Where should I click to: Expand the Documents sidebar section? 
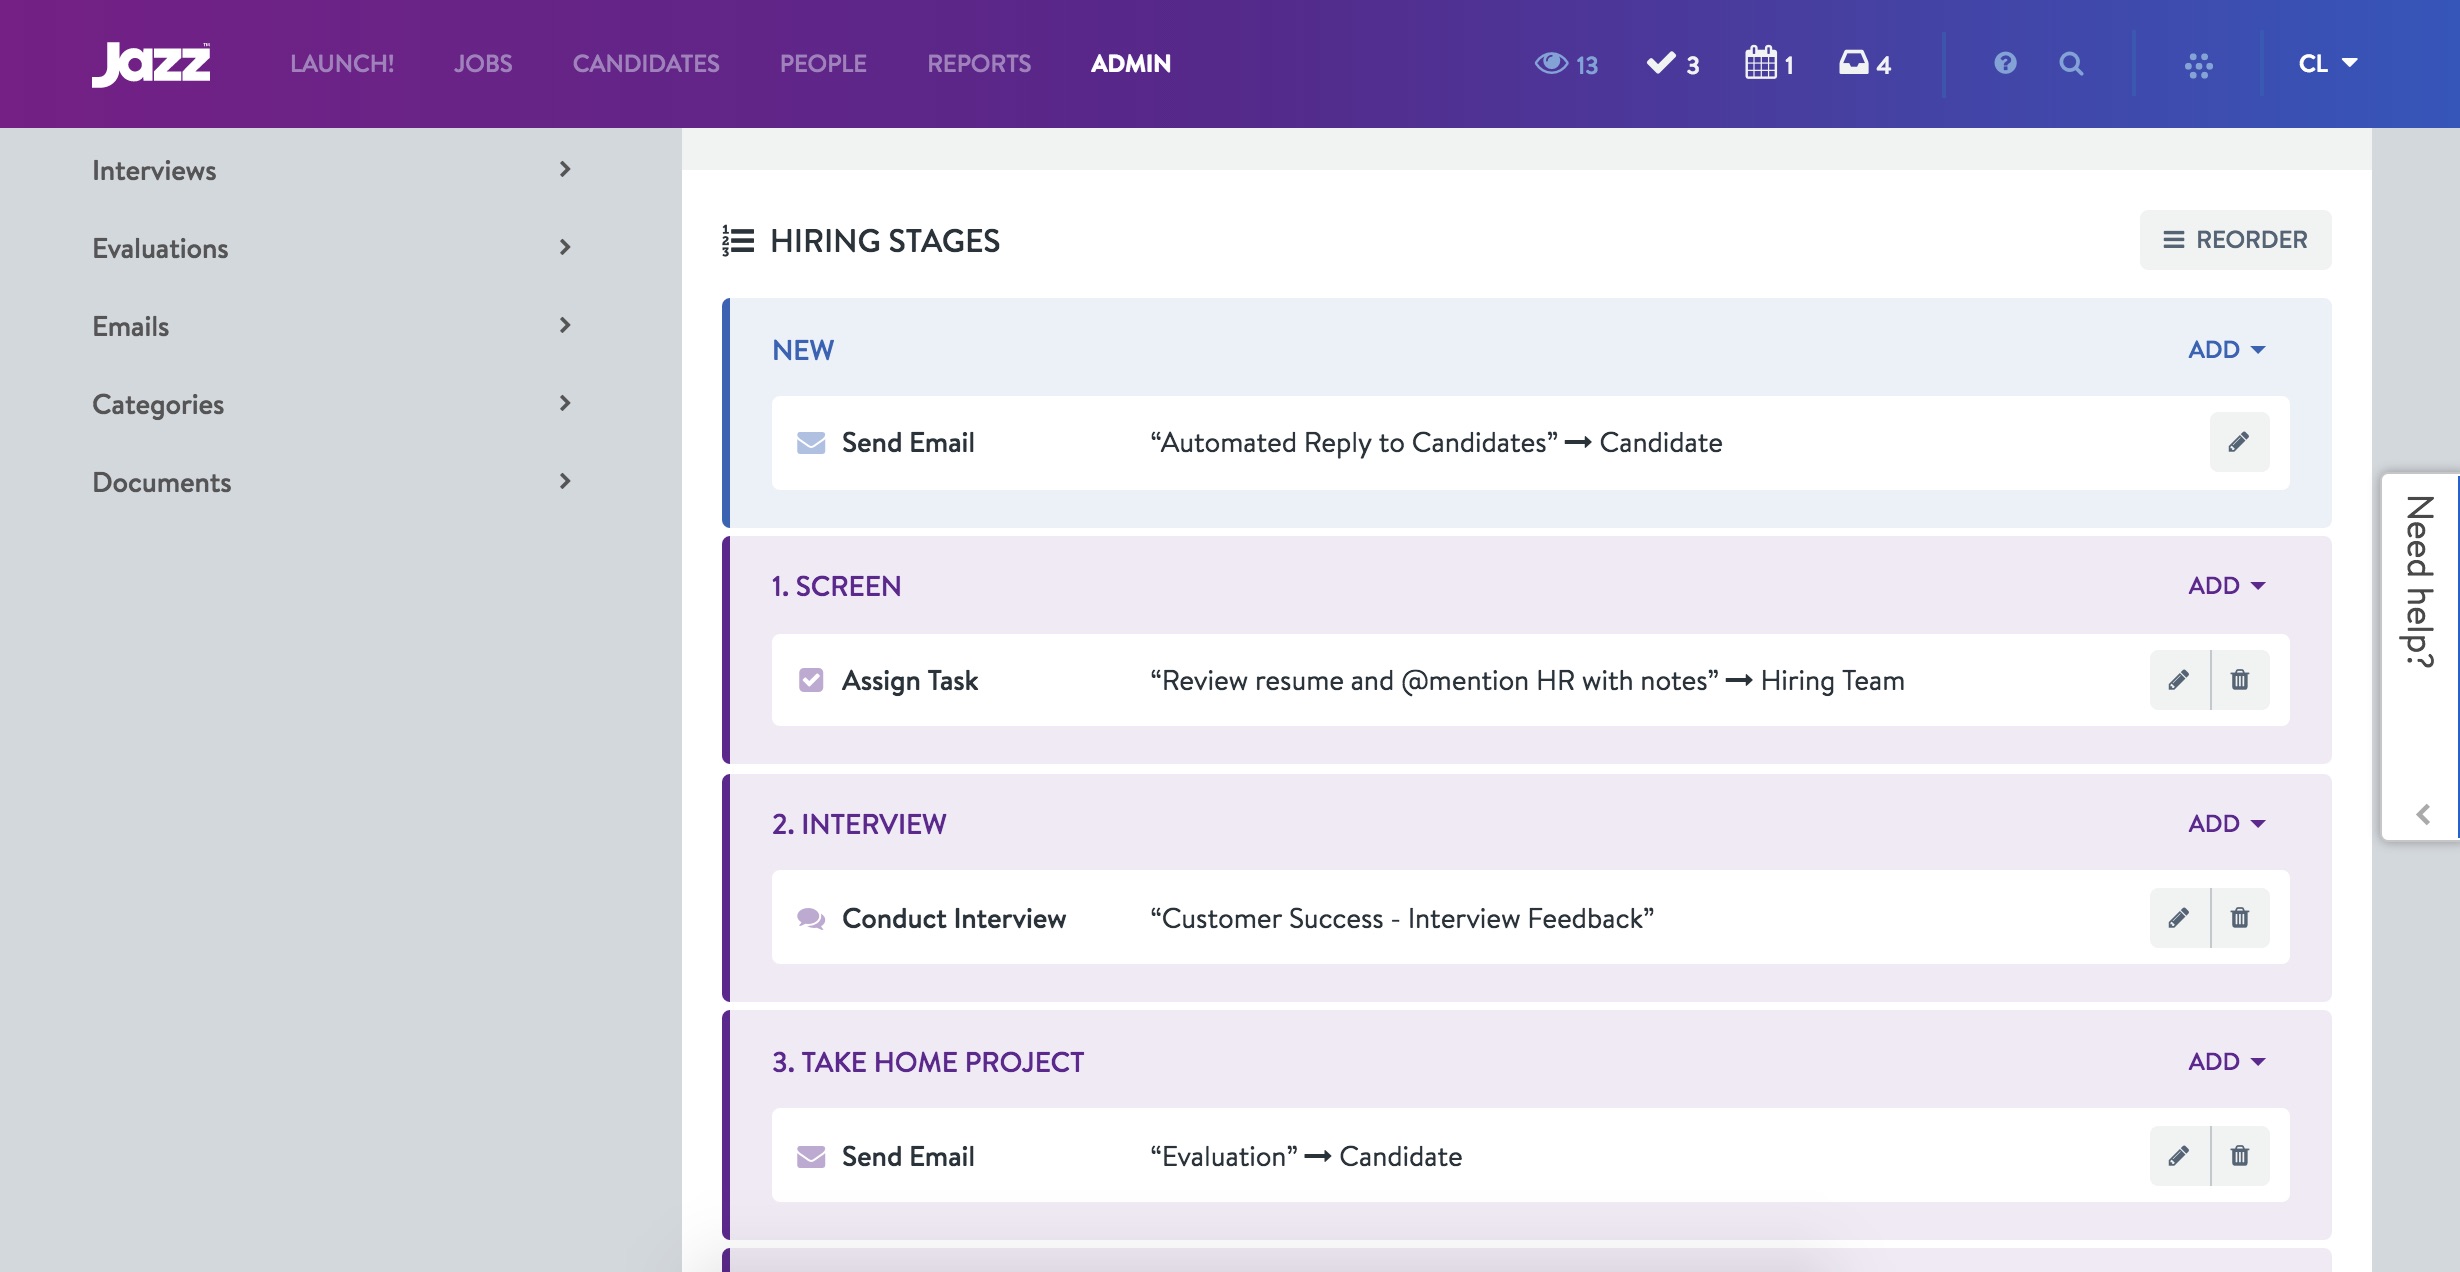point(332,482)
